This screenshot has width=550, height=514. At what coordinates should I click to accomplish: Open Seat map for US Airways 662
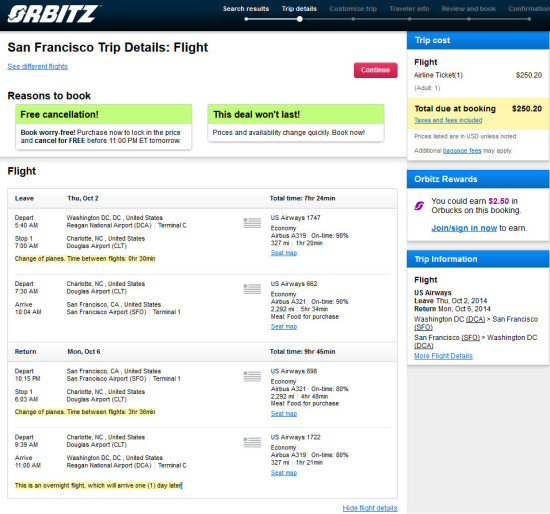tap(284, 326)
